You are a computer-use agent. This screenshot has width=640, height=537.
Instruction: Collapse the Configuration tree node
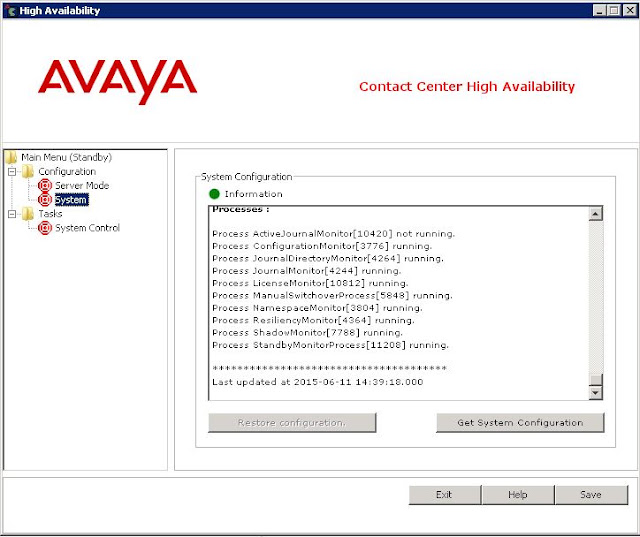12,172
